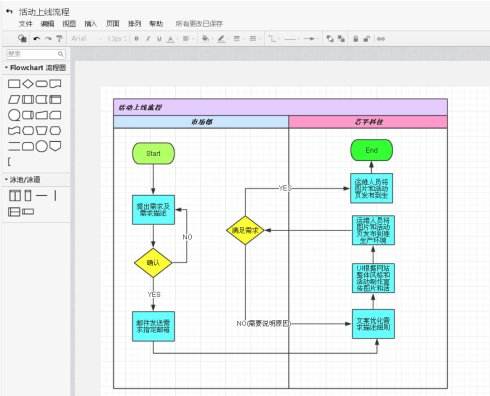
Task: Select the 满足需求 decision diamond
Action: point(245,230)
